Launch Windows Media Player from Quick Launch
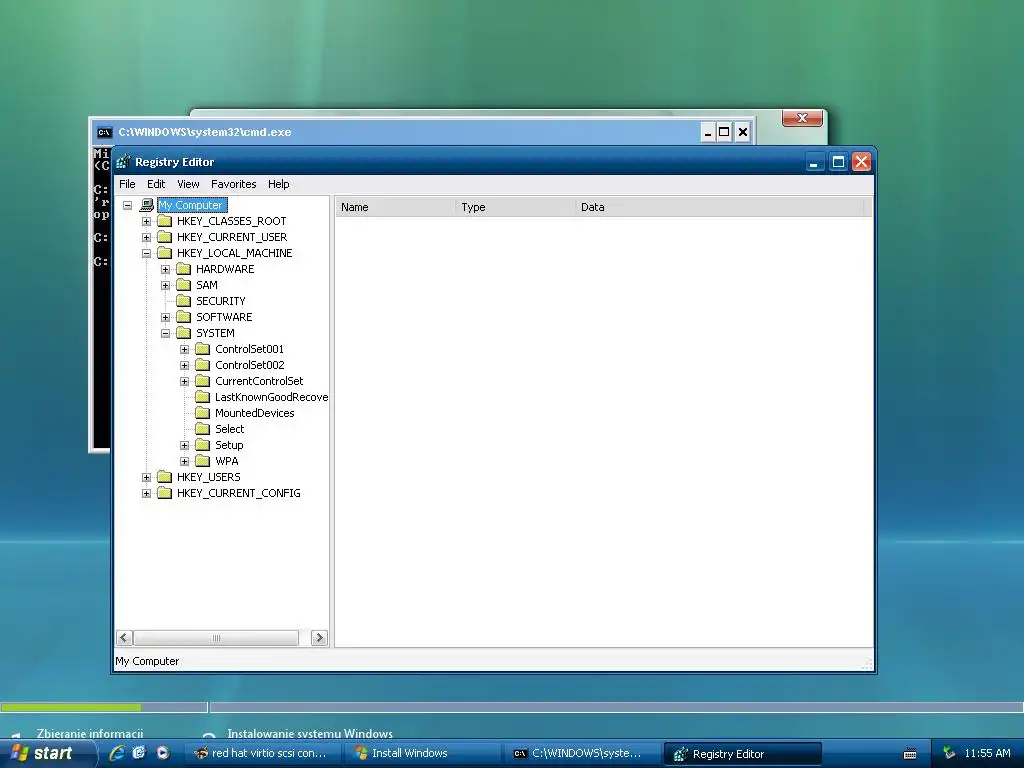This screenshot has width=1024, height=768. pos(163,753)
